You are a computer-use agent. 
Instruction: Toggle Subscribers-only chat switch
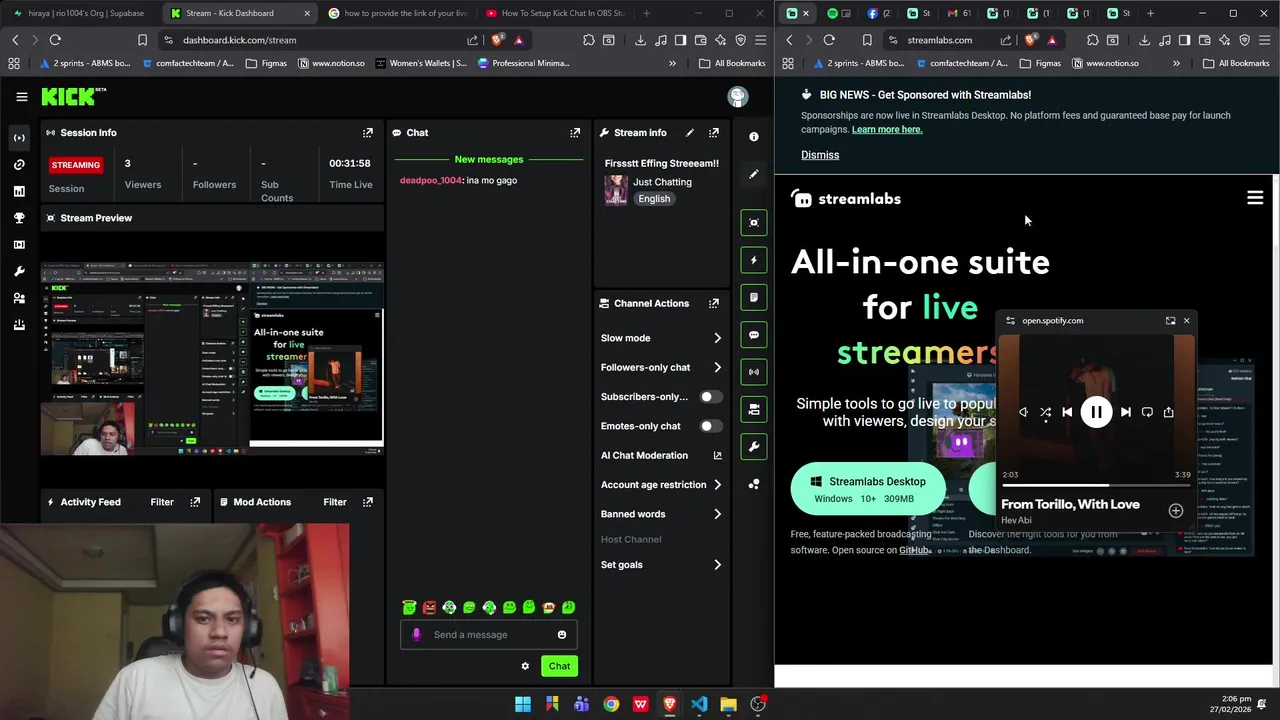(710, 397)
